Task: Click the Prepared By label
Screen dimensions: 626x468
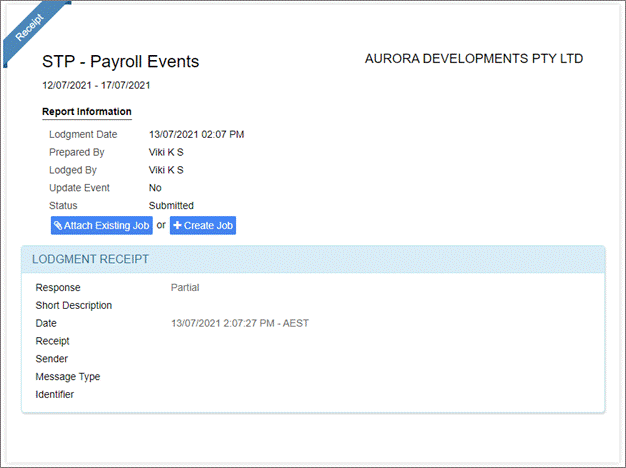Action: click(77, 152)
